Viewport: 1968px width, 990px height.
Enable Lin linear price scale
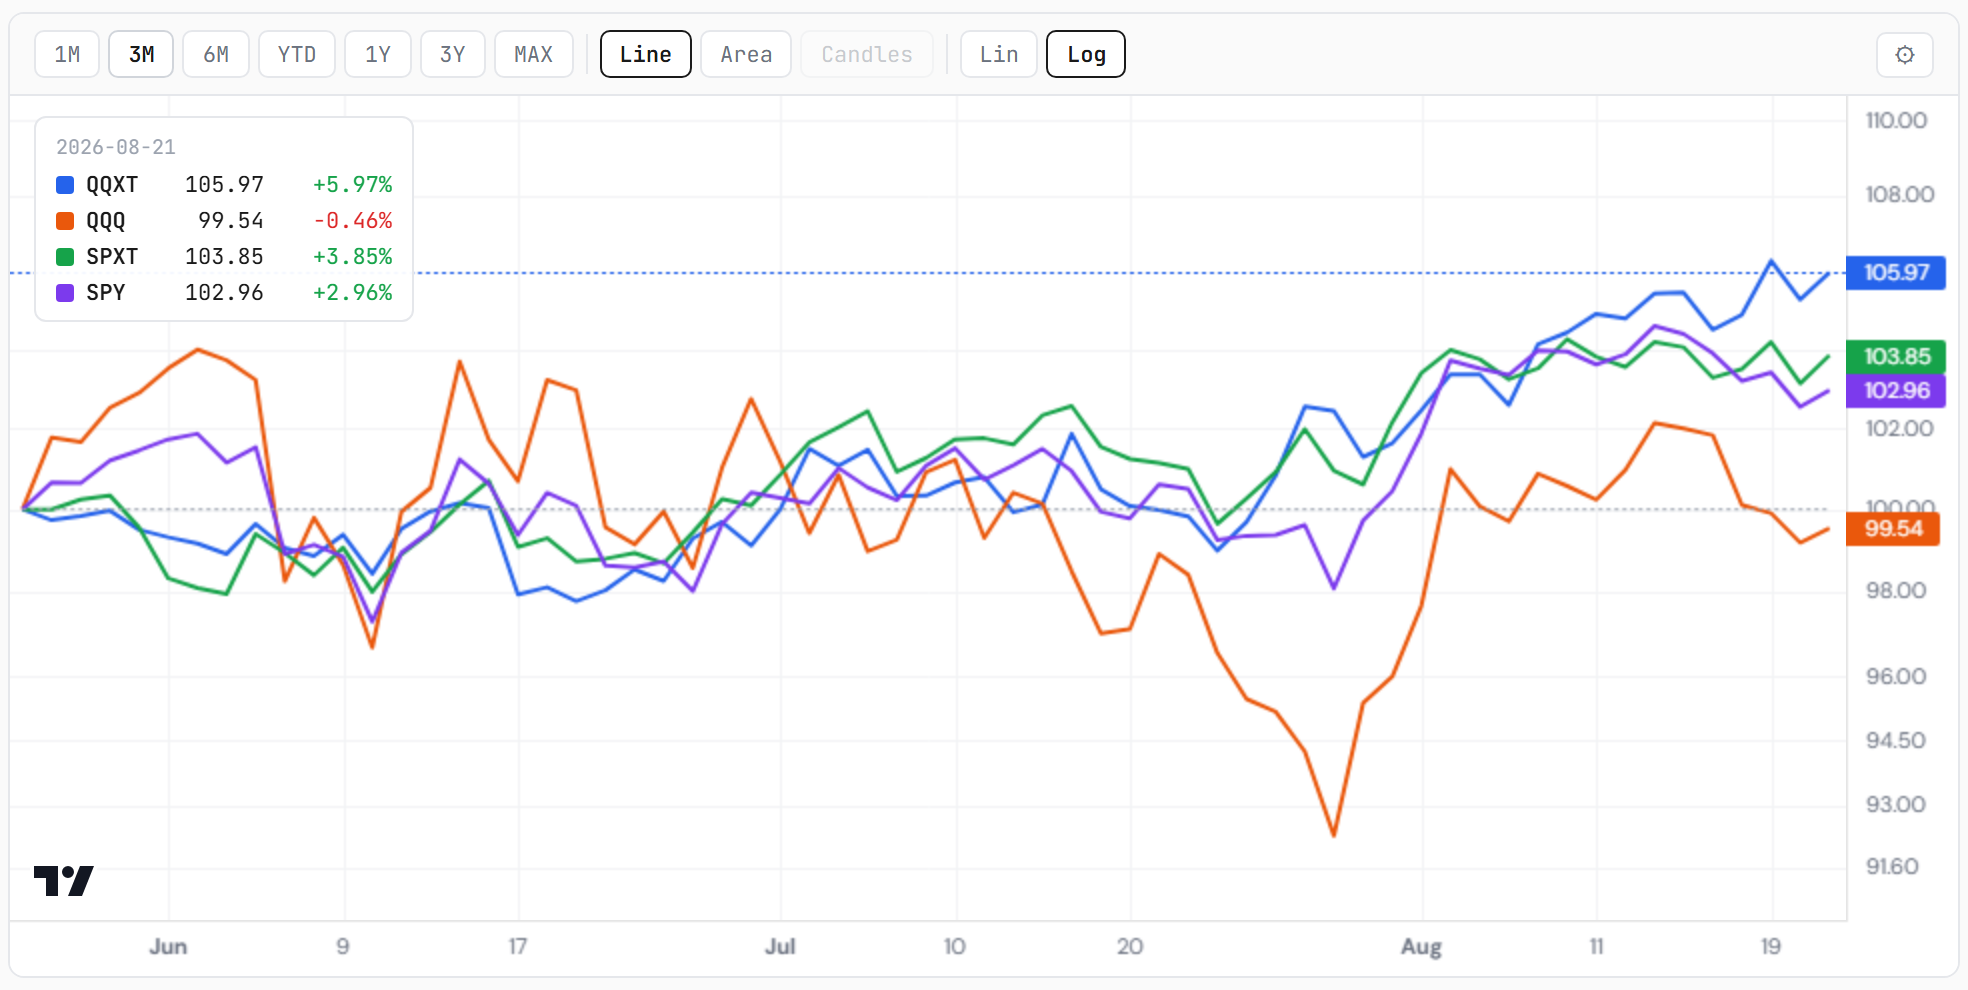(999, 54)
